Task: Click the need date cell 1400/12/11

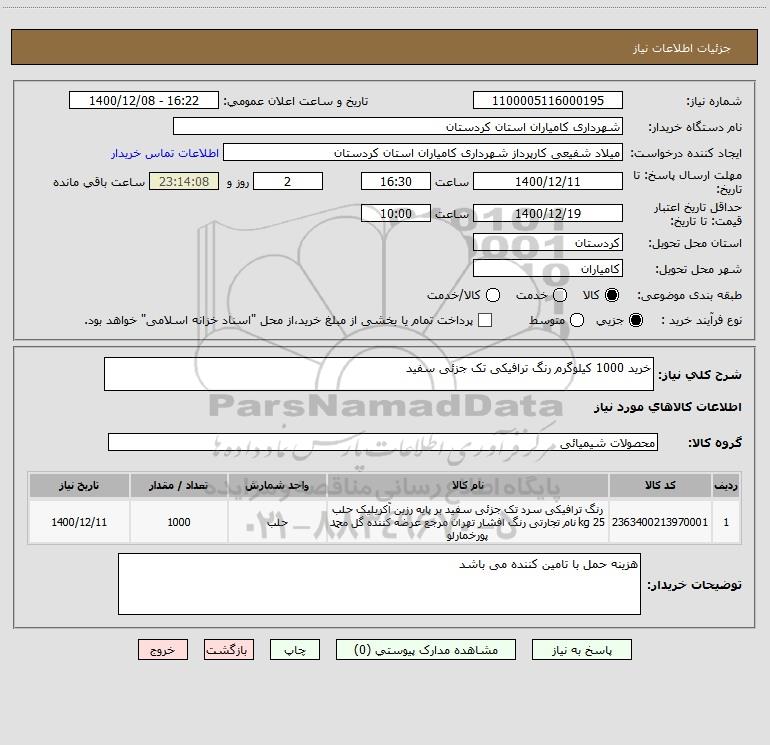Action: 79,522
